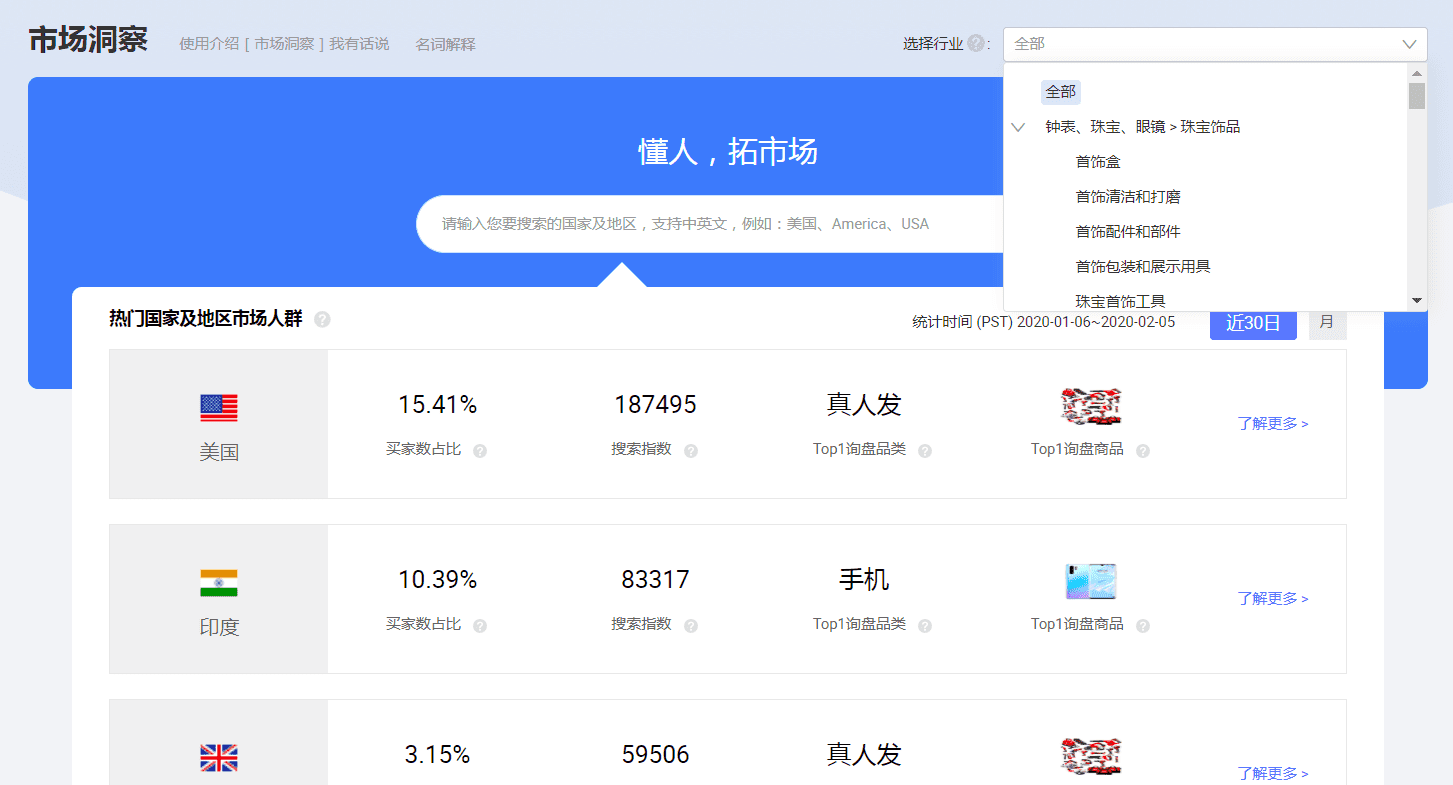Image resolution: width=1453 pixels, height=785 pixels.
Task: Select 首饰盒 in the industry list
Action: [x=1097, y=162]
